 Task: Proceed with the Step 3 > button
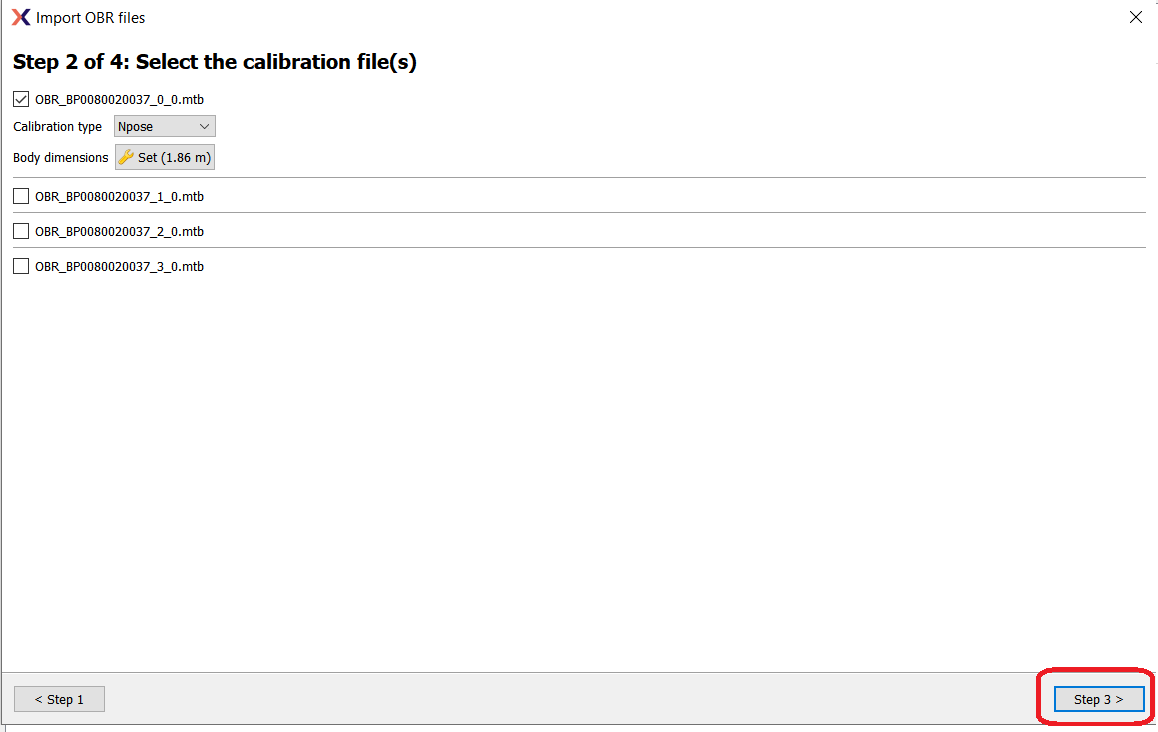coord(1099,699)
